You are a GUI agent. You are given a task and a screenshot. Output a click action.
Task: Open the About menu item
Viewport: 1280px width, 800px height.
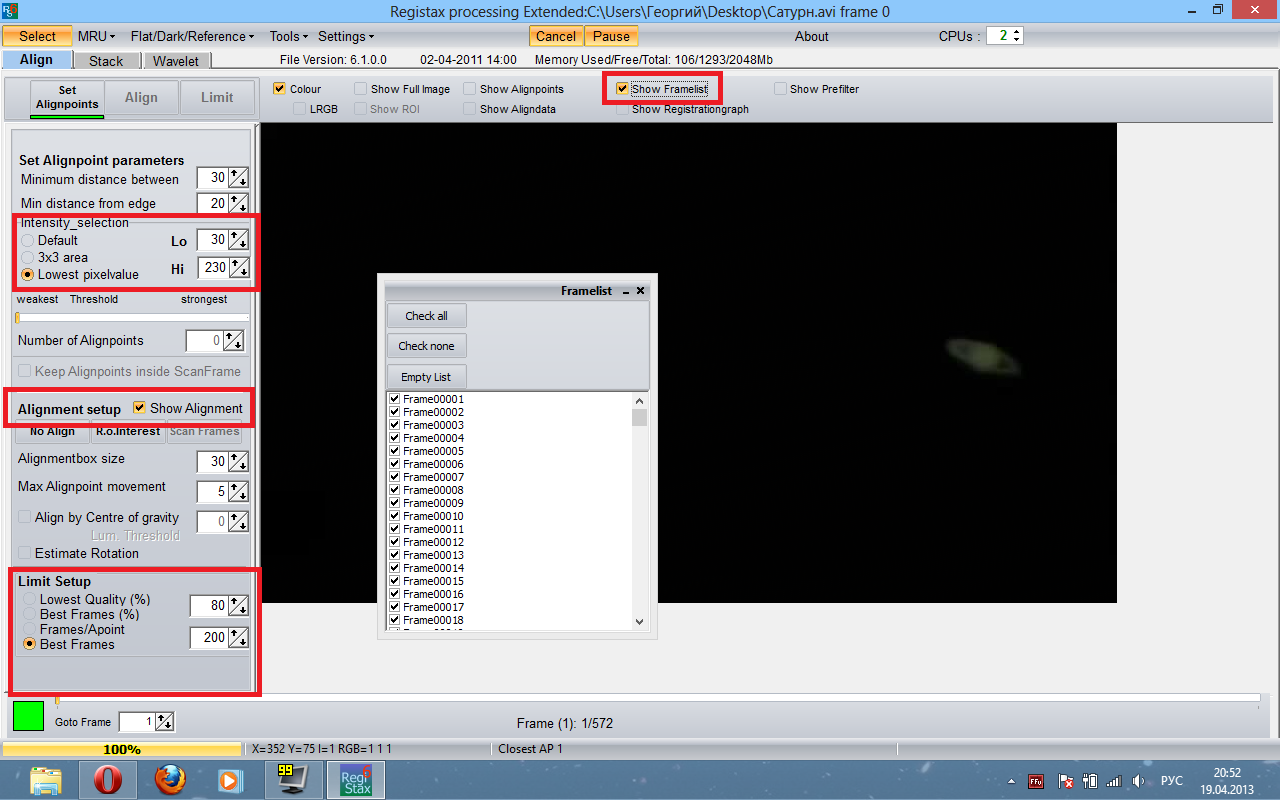pos(812,36)
